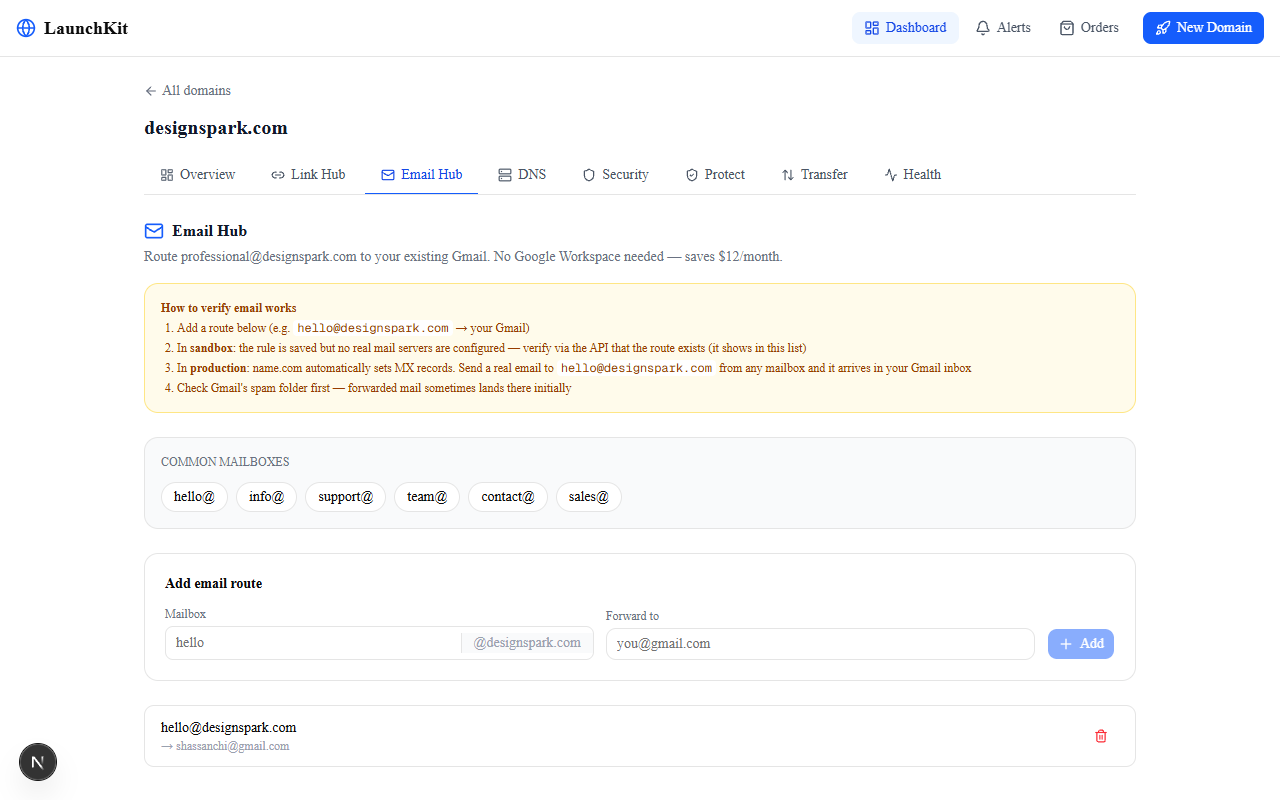Start a New Domain
This screenshot has width=1280, height=800.
coord(1203,28)
